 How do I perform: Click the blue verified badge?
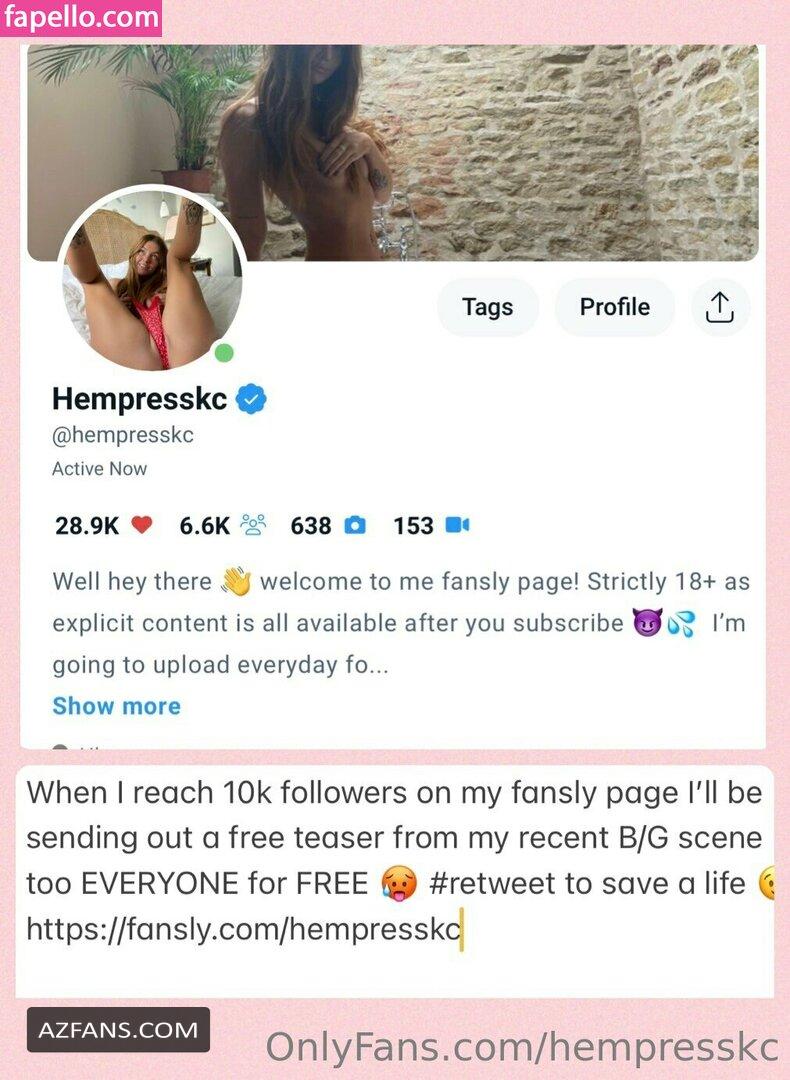pos(251,399)
